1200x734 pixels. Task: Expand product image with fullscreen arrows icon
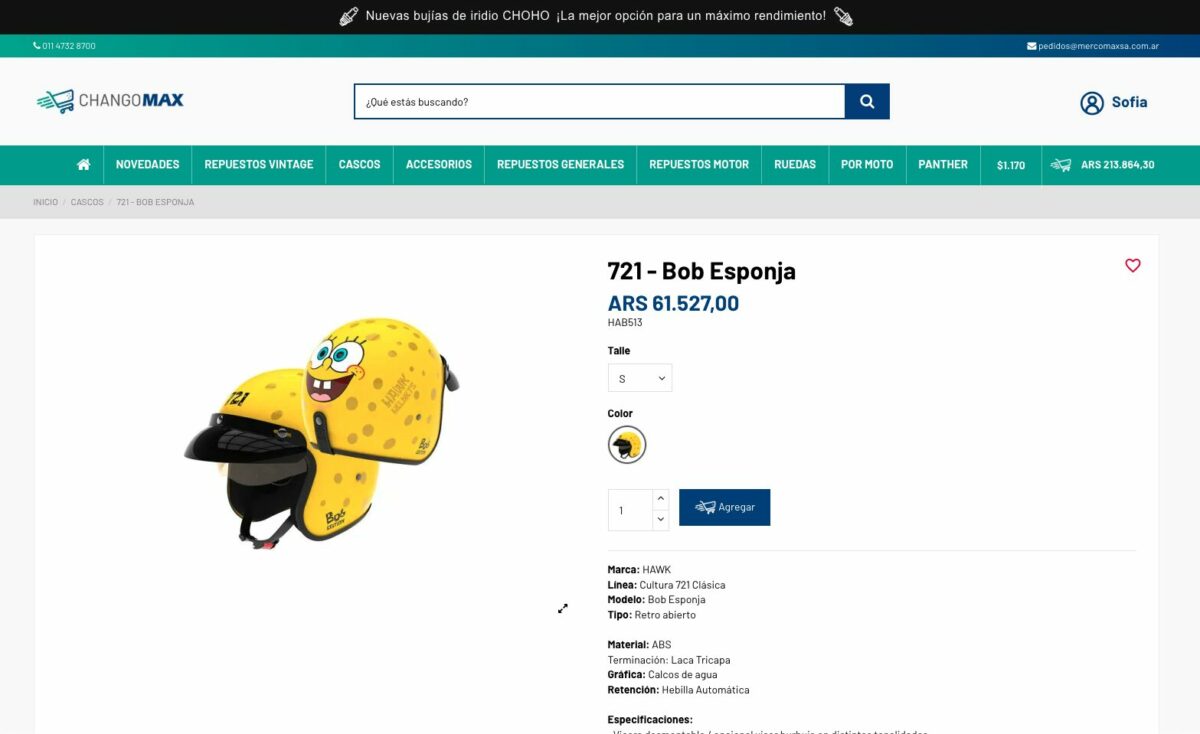point(563,608)
